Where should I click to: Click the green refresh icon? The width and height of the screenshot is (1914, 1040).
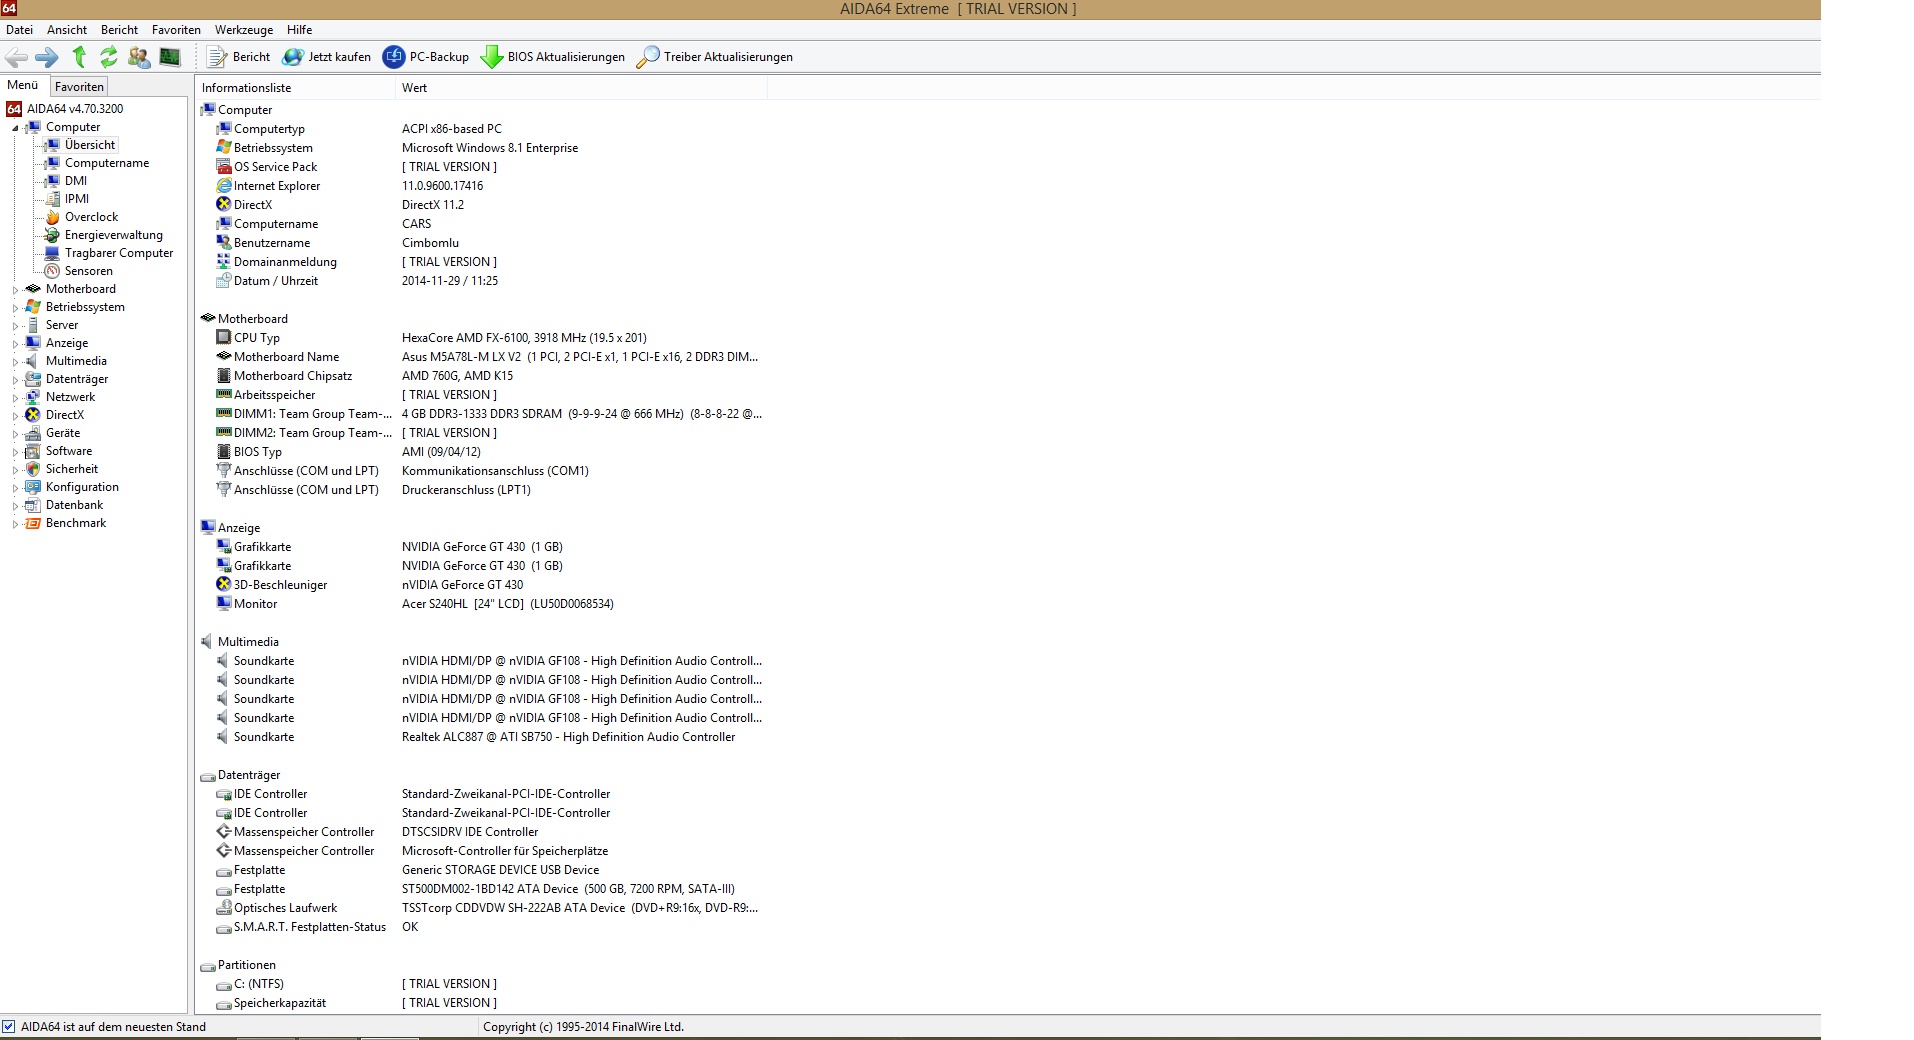click(109, 57)
